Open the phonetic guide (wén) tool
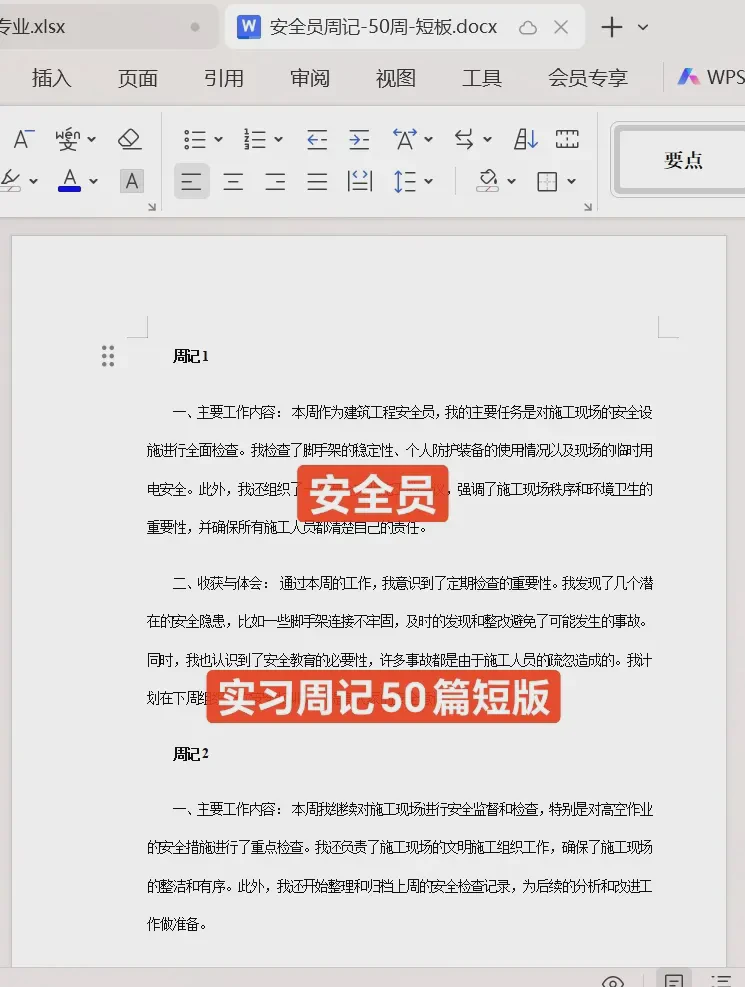The width and height of the screenshot is (745, 987). coord(68,138)
